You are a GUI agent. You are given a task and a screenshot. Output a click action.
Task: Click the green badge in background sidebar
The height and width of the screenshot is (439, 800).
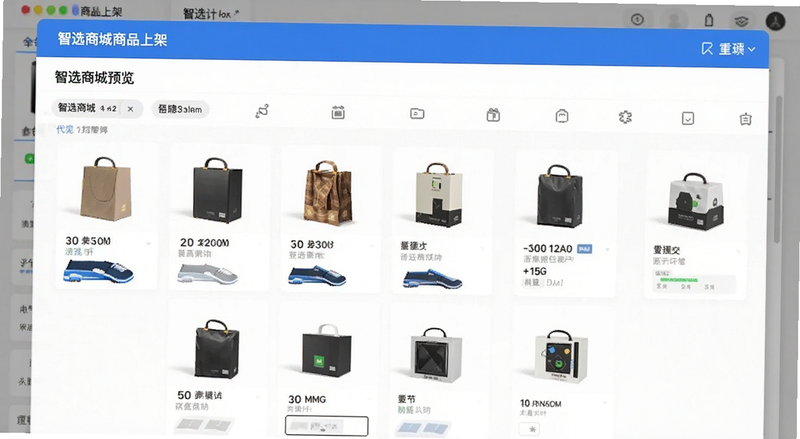(30, 159)
